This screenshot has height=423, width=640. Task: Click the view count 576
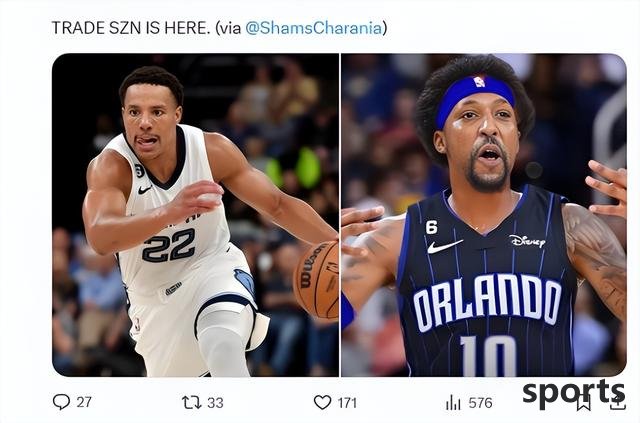point(480,403)
